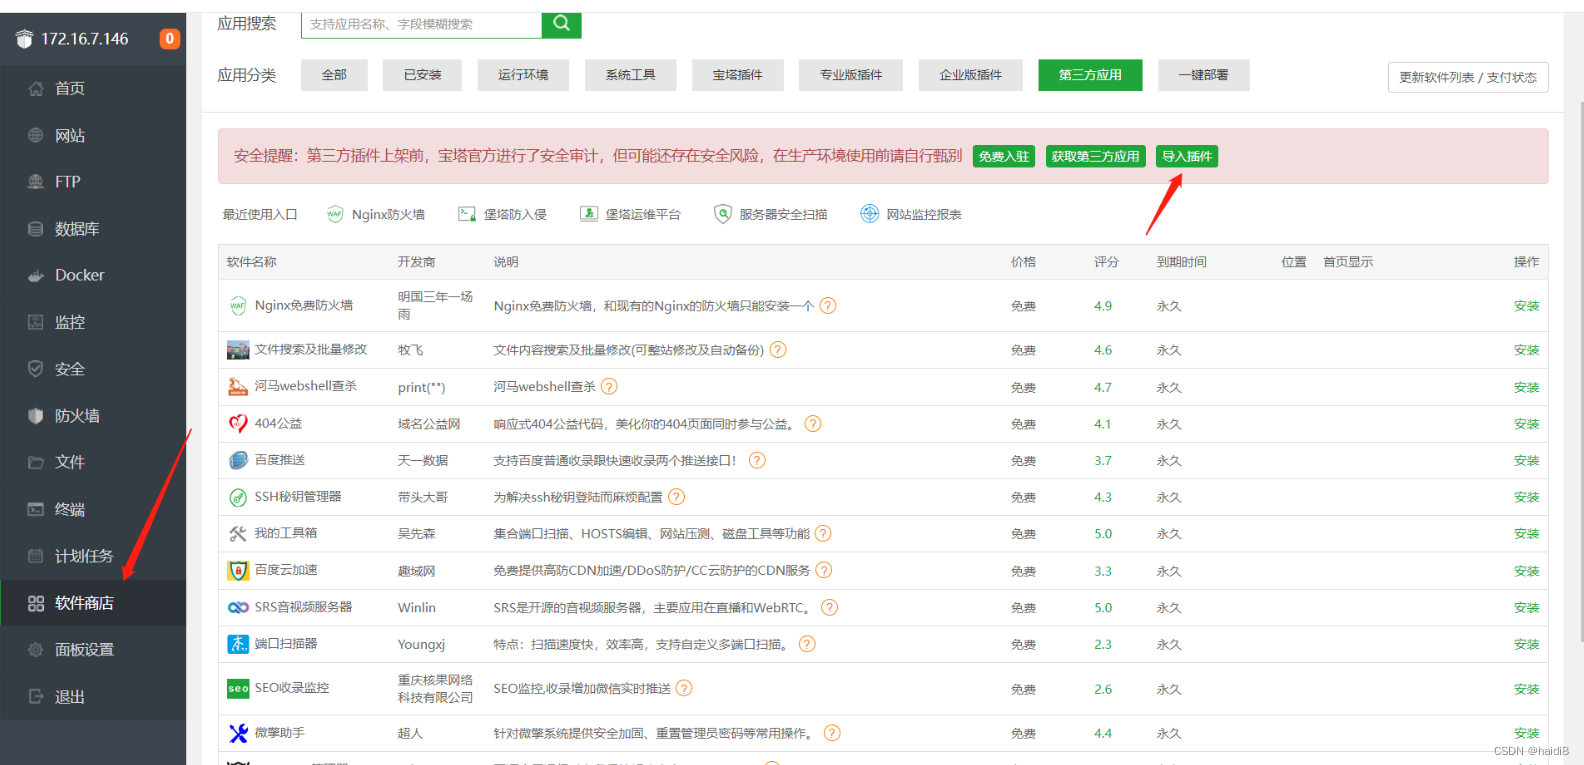Click the SEO收录监控 green seo icon
1584x765 pixels.
point(238,688)
